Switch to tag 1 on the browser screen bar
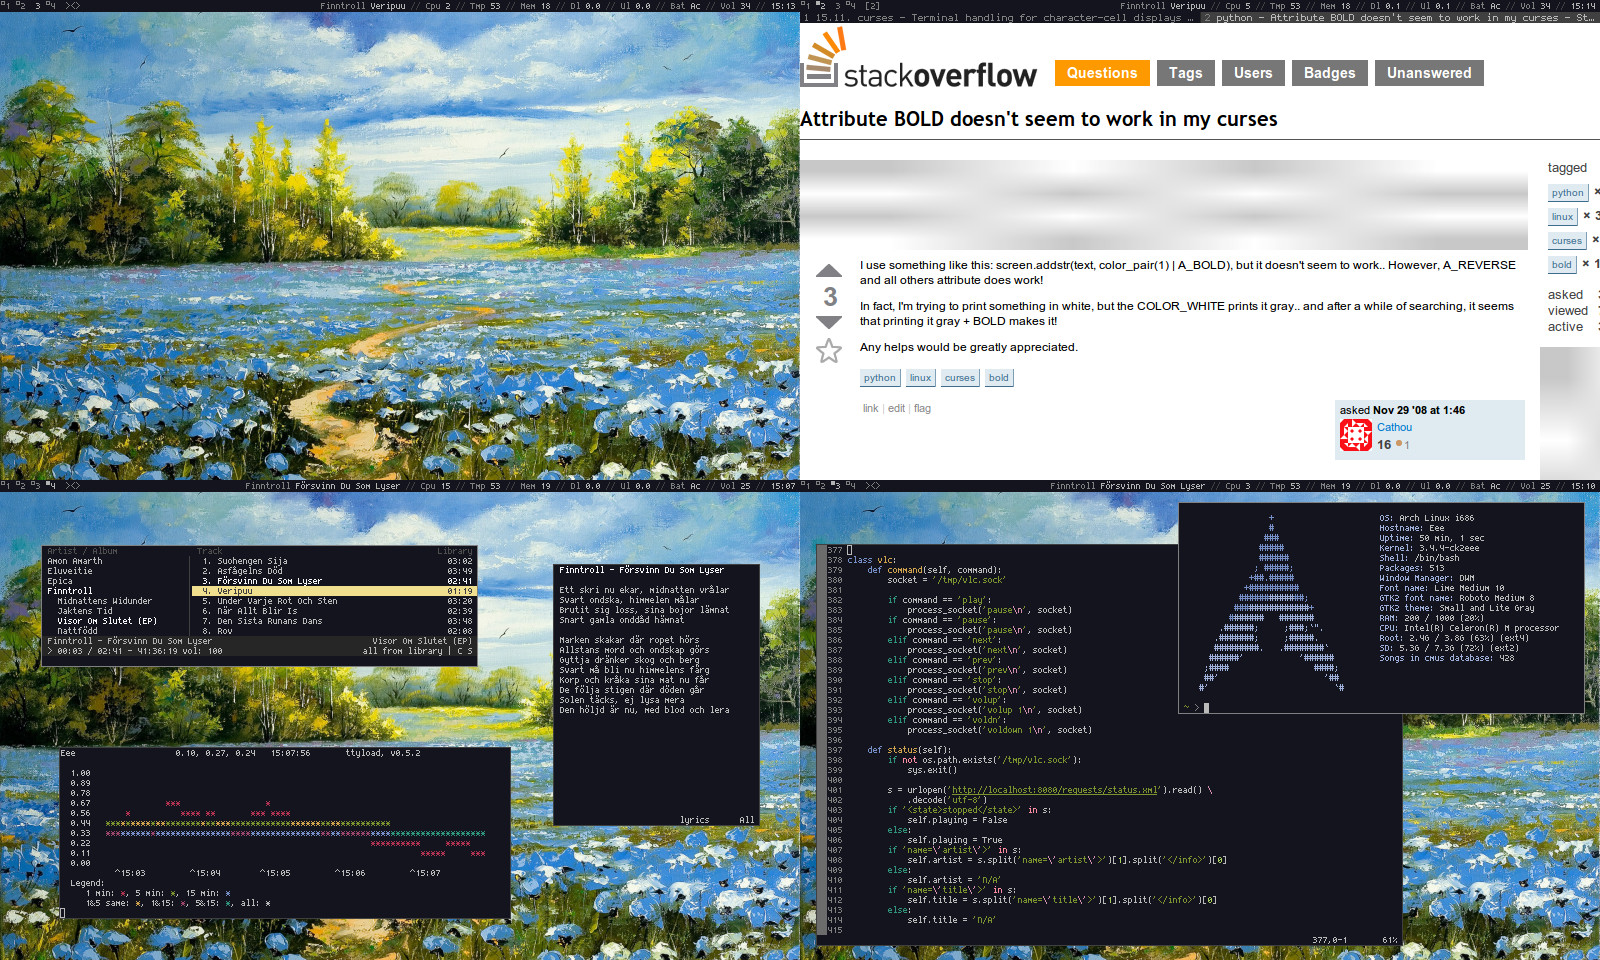This screenshot has width=1600, height=960. point(805,6)
